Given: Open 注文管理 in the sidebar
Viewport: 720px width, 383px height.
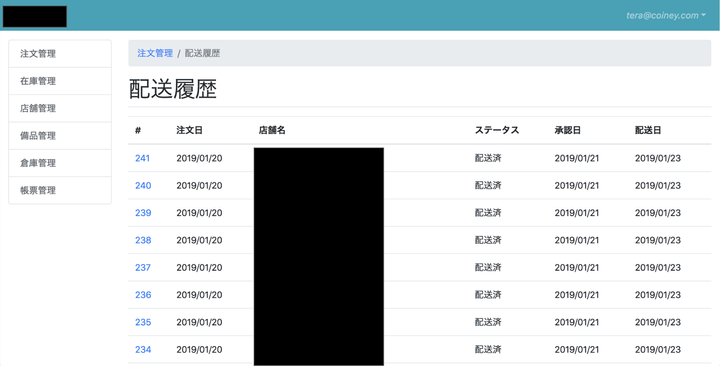Looking at the screenshot, I should coord(60,54).
